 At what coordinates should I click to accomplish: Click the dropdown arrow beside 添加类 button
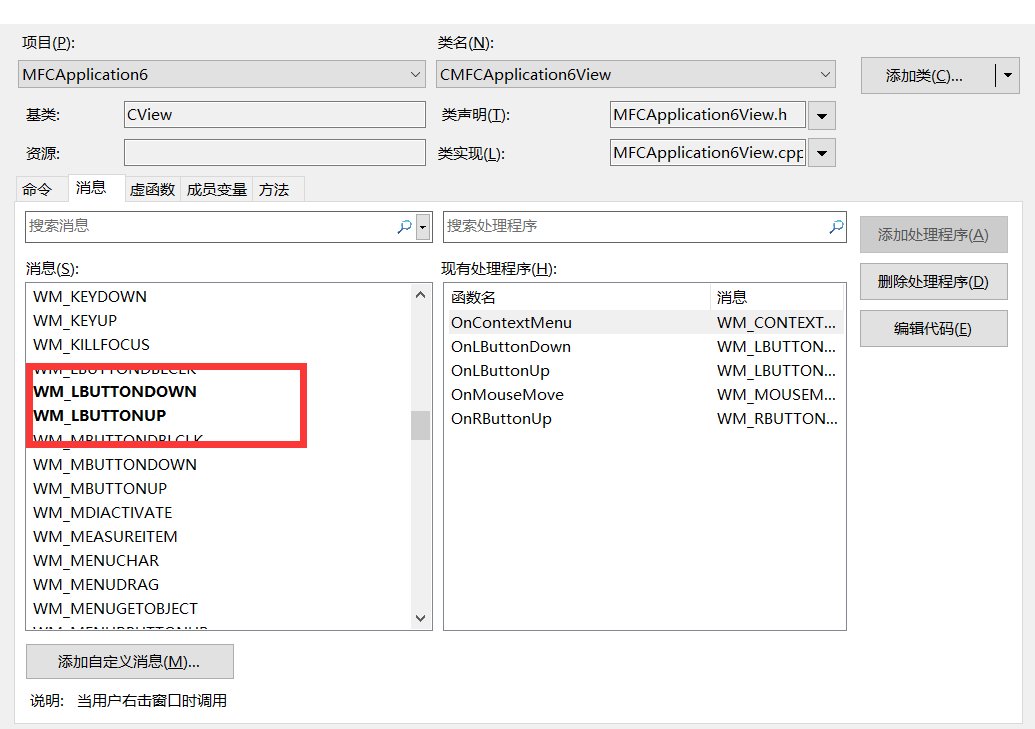pos(1008,75)
